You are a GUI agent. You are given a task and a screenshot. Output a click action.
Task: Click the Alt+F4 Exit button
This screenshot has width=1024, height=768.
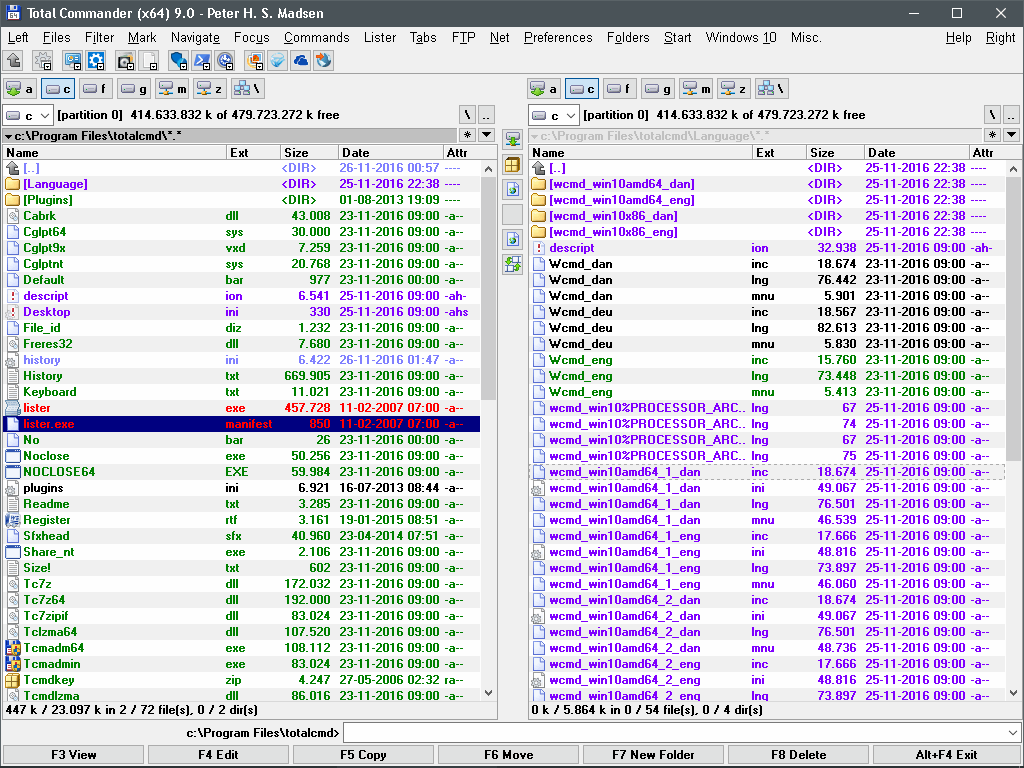946,755
